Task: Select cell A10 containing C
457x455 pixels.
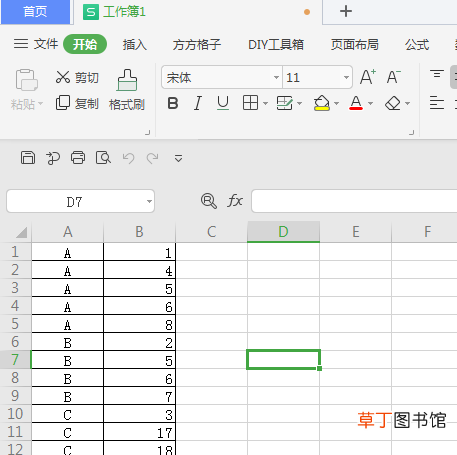Action: pos(68,414)
